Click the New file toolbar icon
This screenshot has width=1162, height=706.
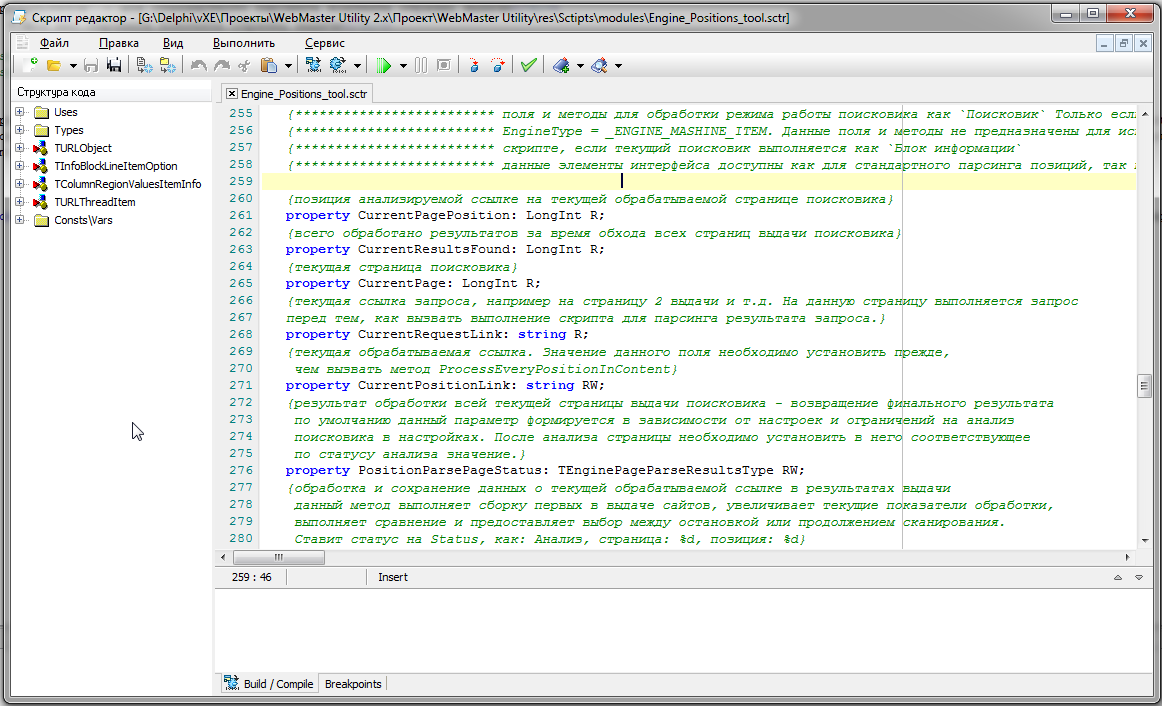(x=30, y=65)
